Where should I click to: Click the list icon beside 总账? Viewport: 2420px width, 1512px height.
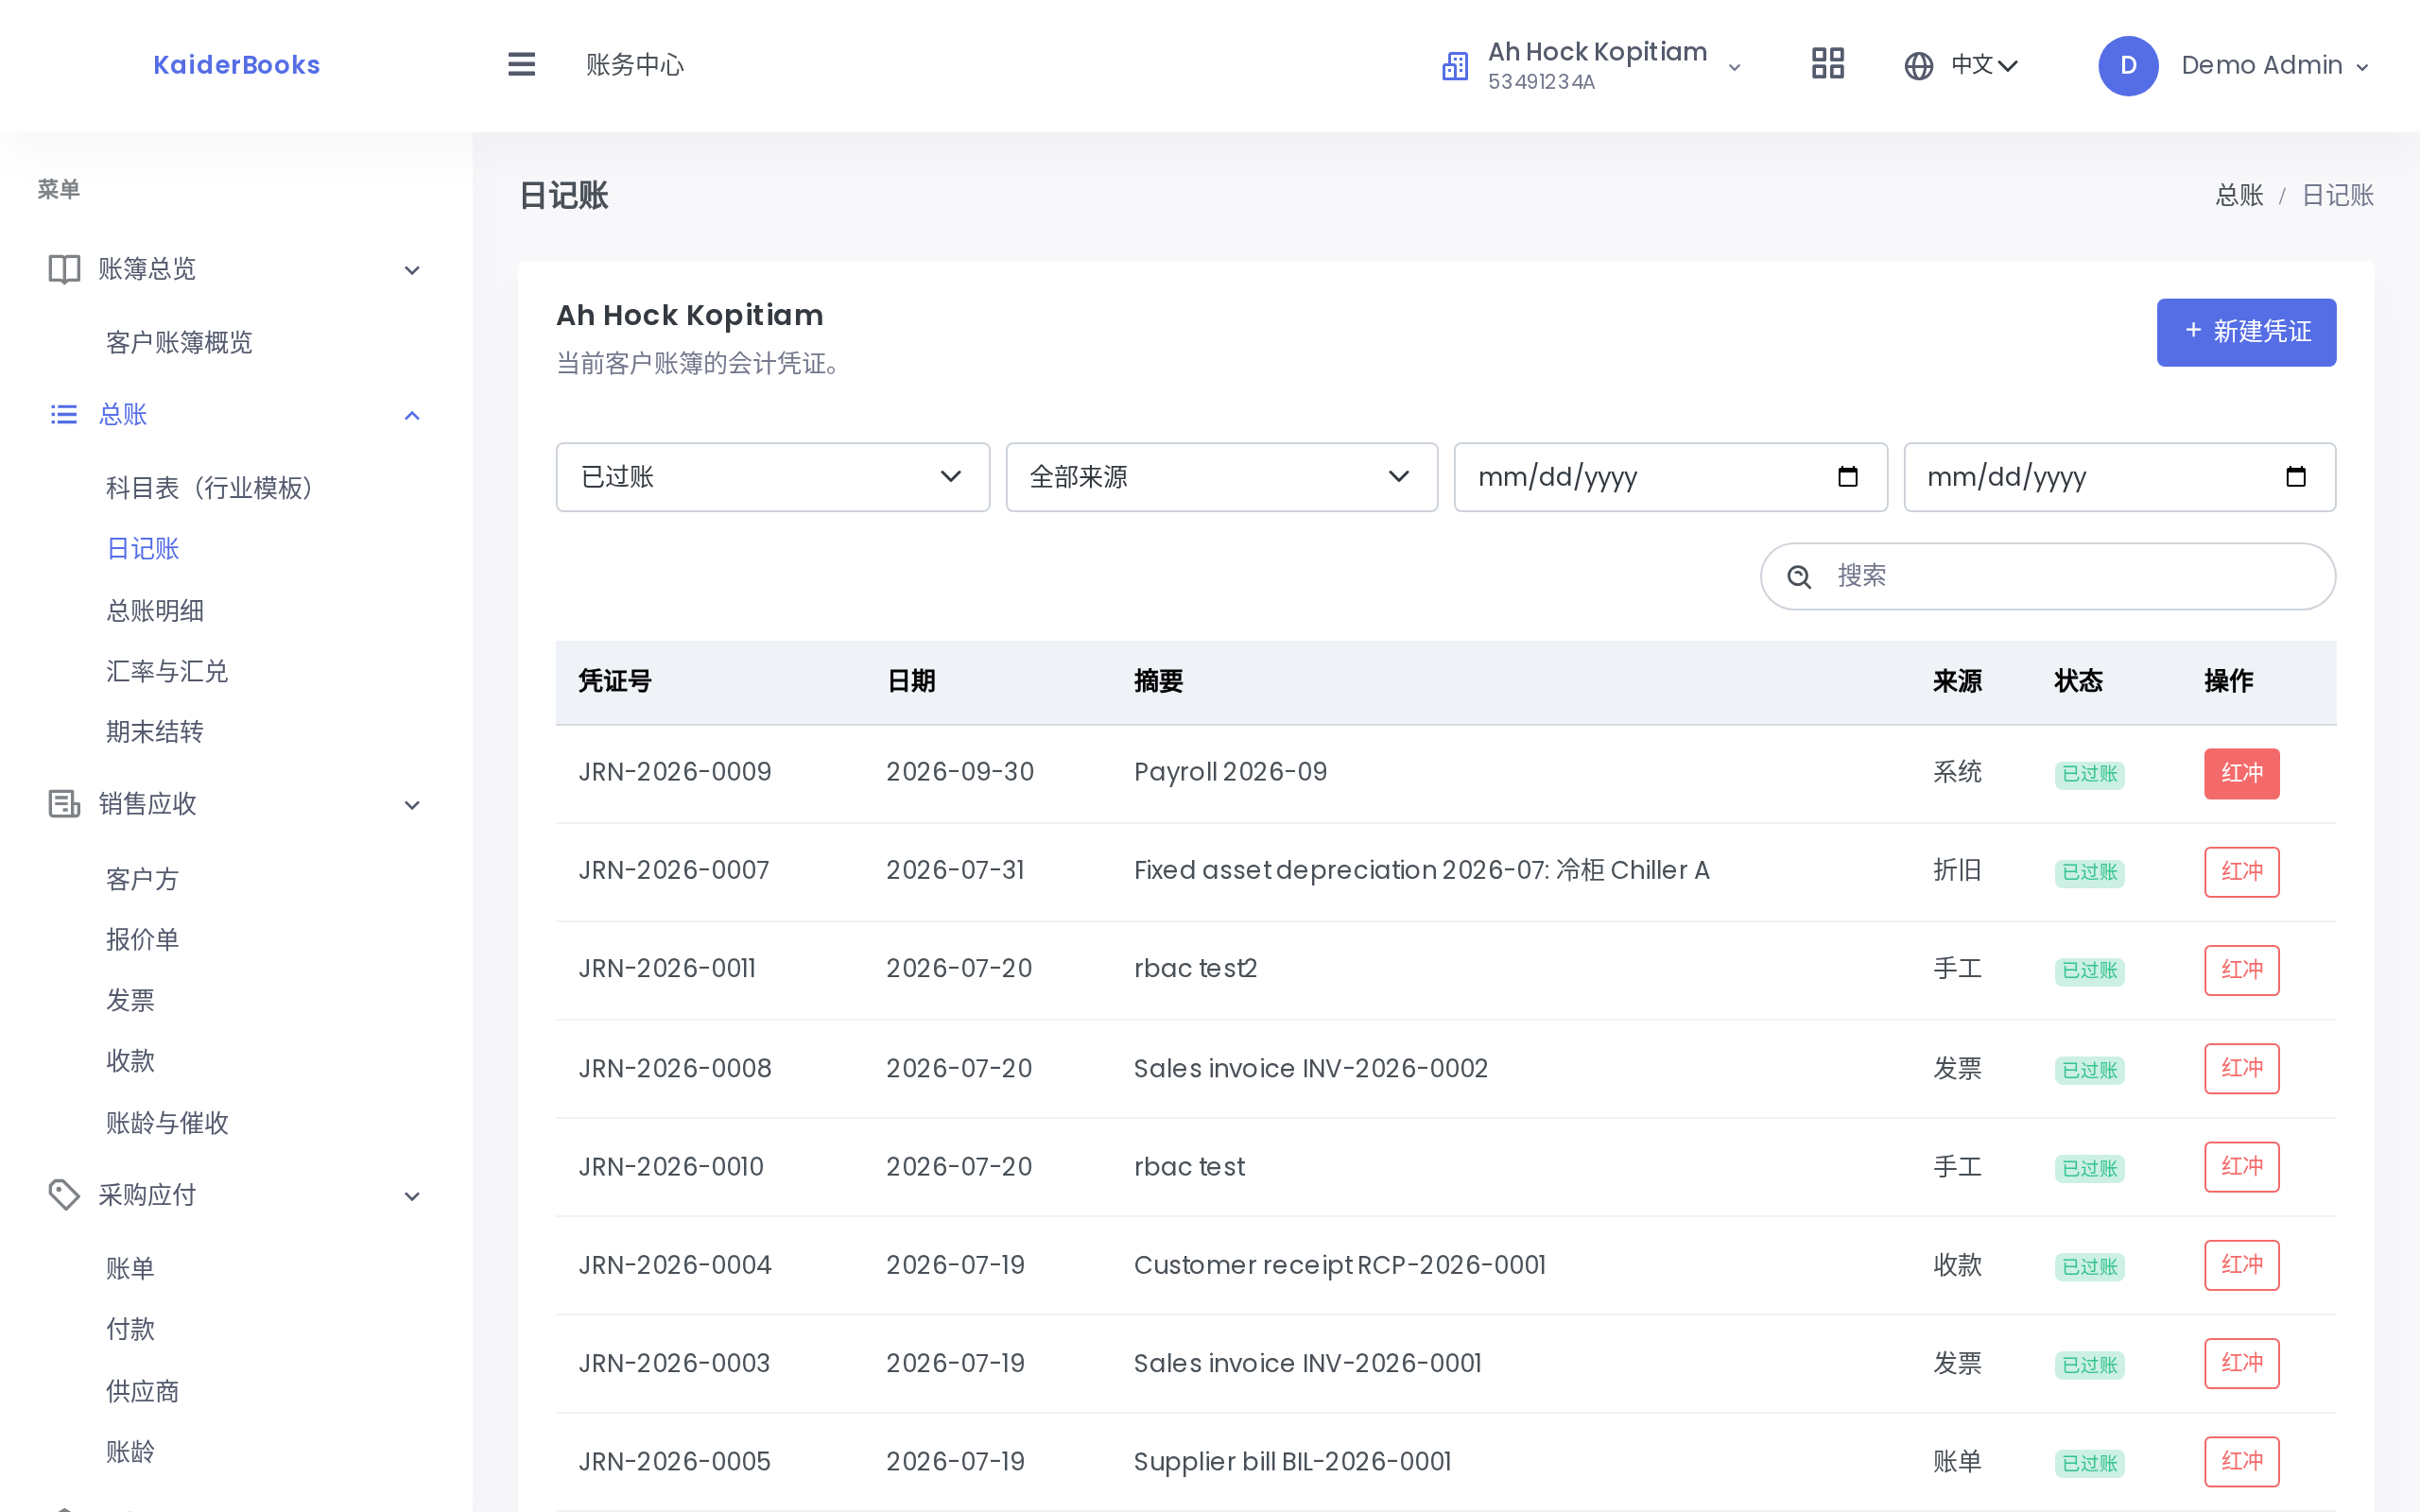click(x=64, y=414)
